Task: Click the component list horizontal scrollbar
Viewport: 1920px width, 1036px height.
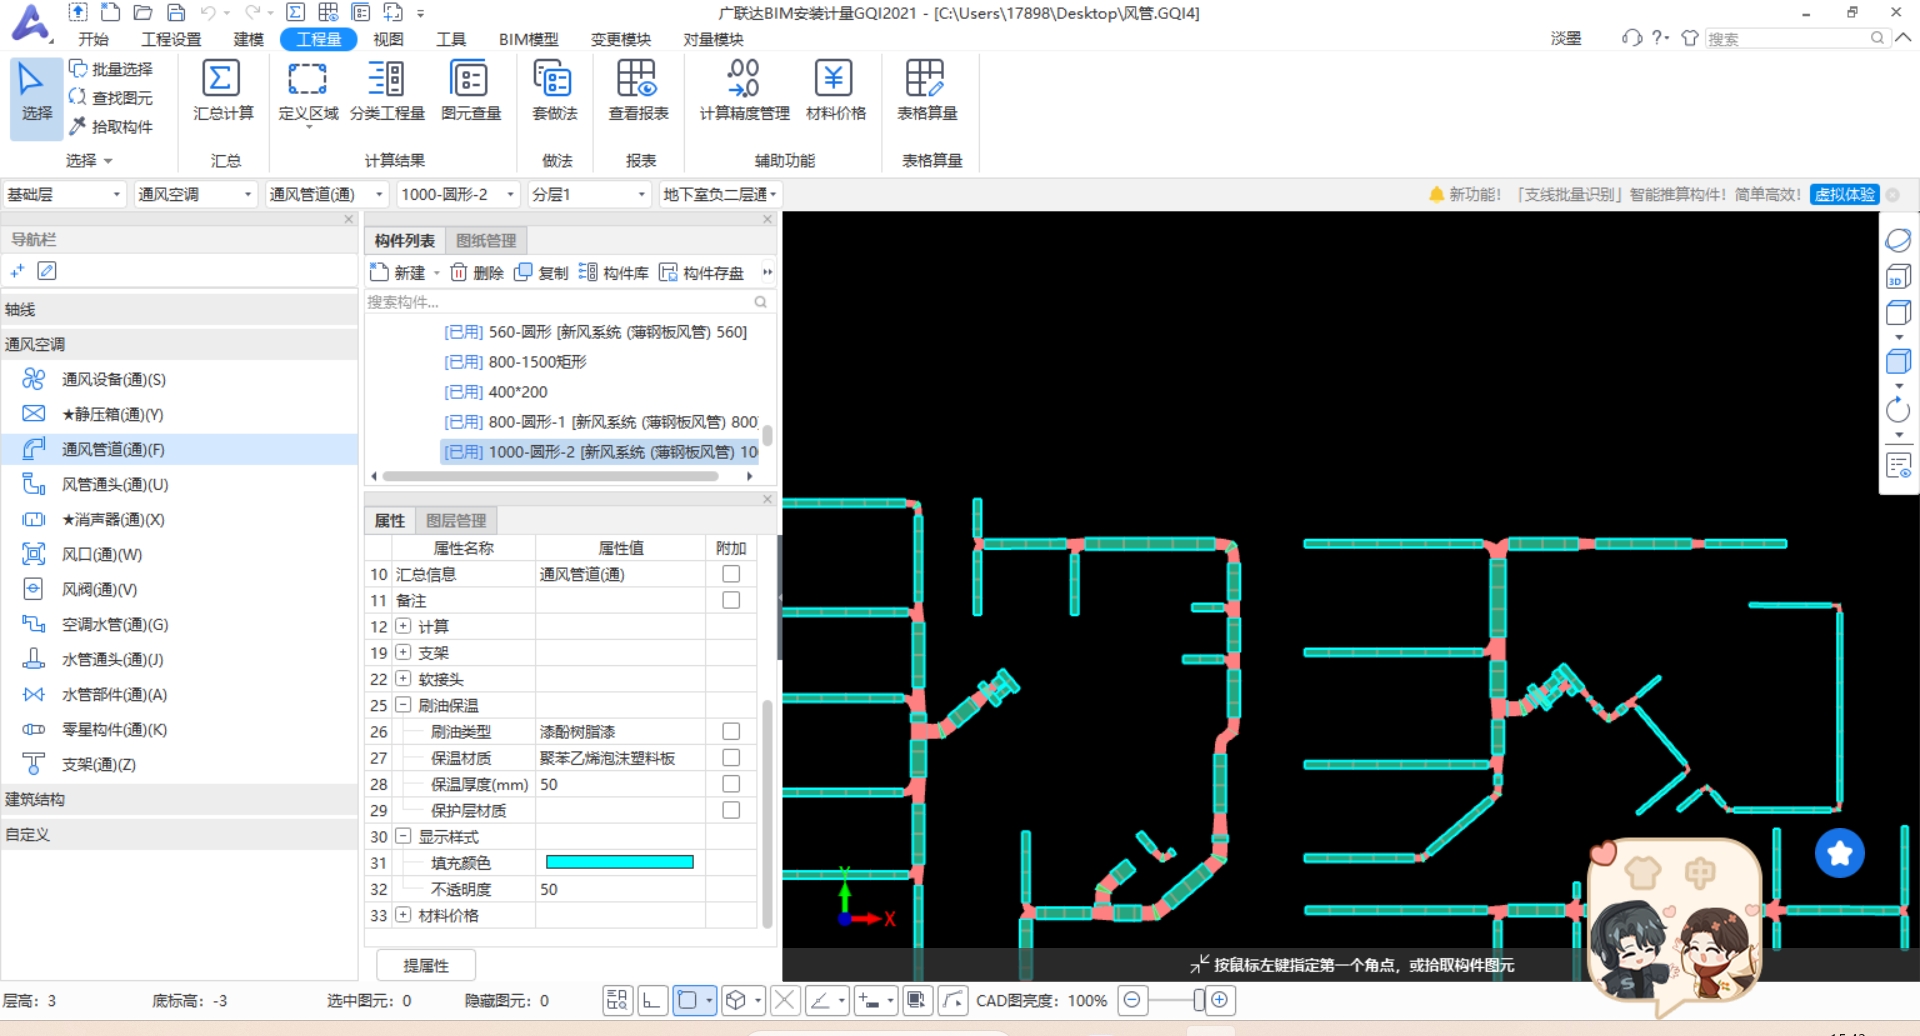Action: (x=551, y=476)
